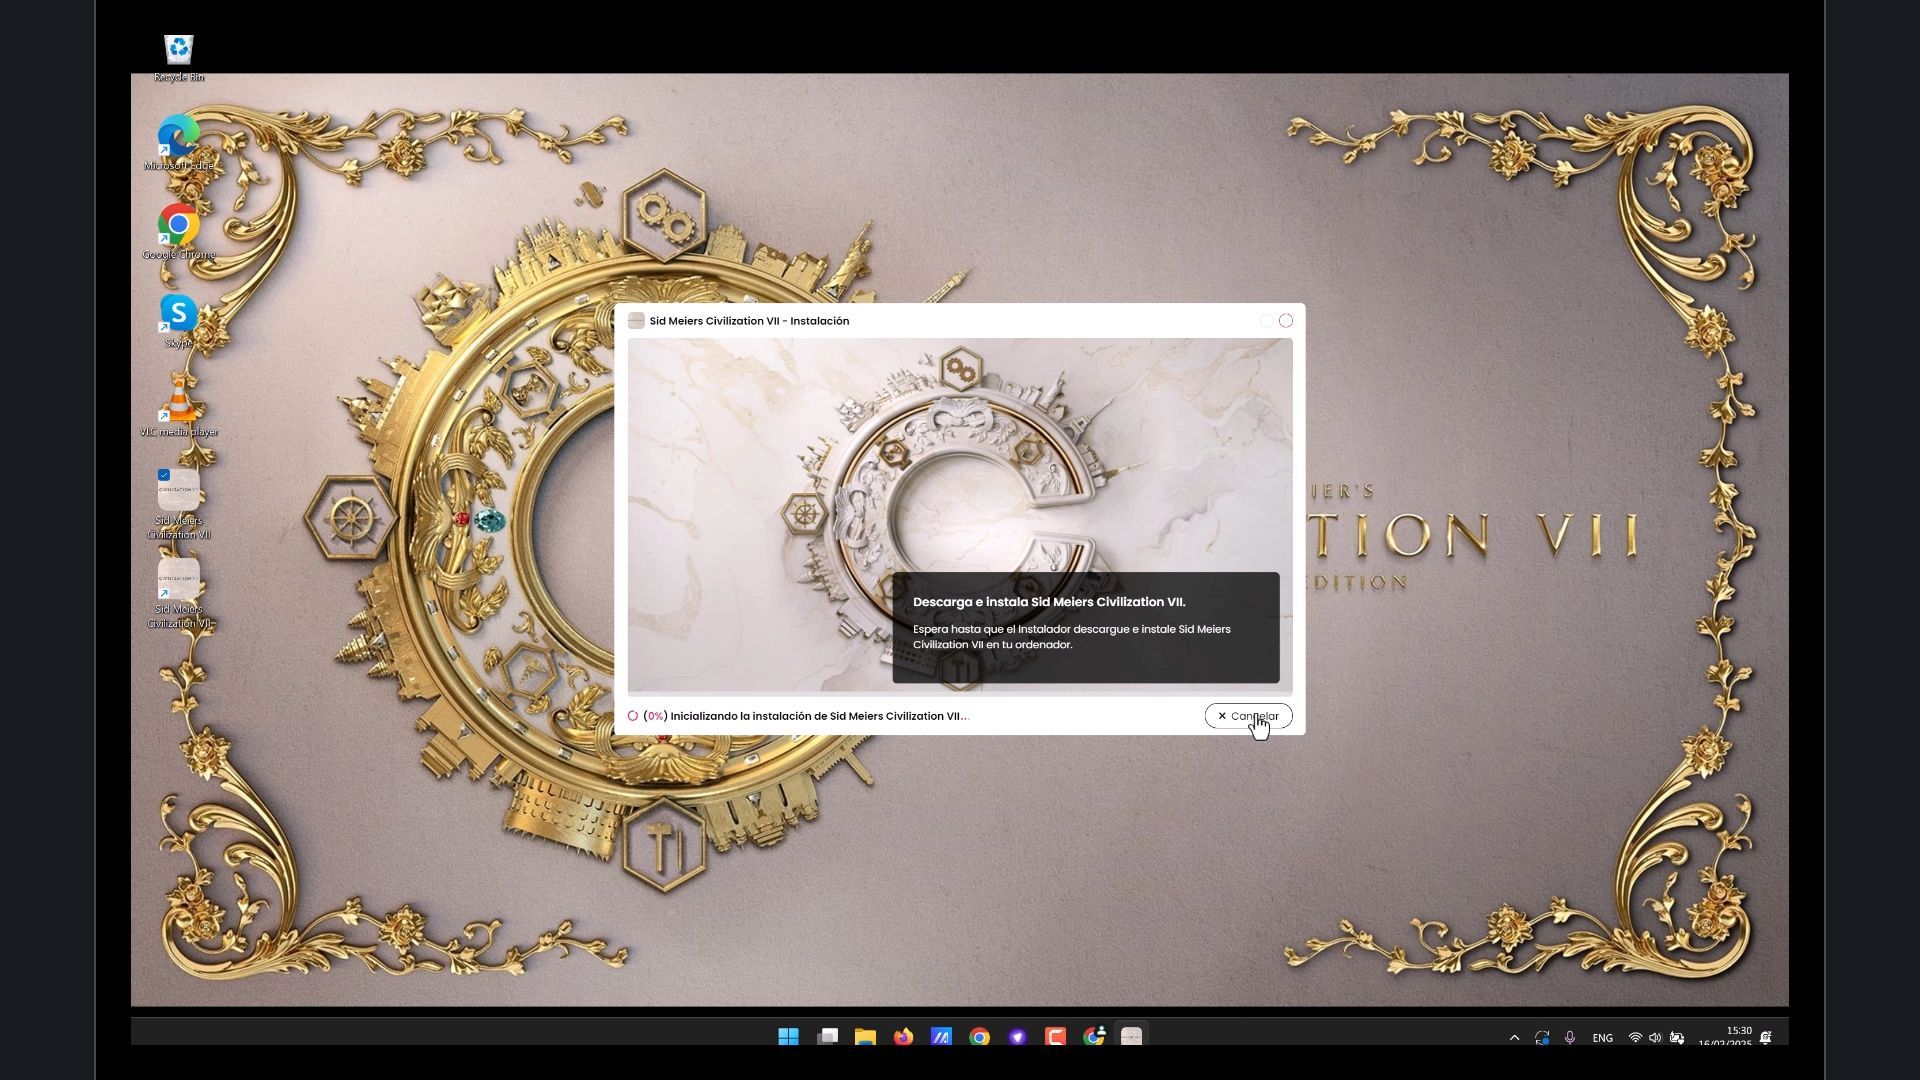1920x1080 pixels.
Task: Click the 0% progress spinner indicator
Action: (x=633, y=716)
